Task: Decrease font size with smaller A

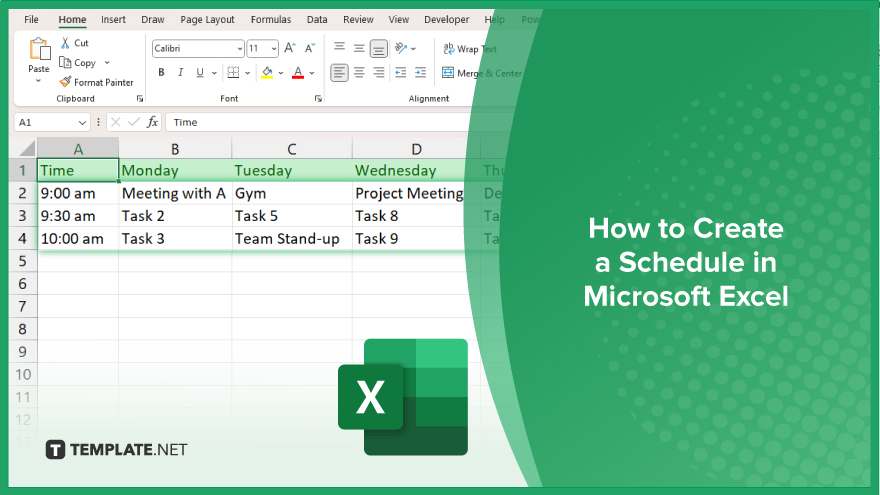Action: pyautogui.click(x=310, y=48)
